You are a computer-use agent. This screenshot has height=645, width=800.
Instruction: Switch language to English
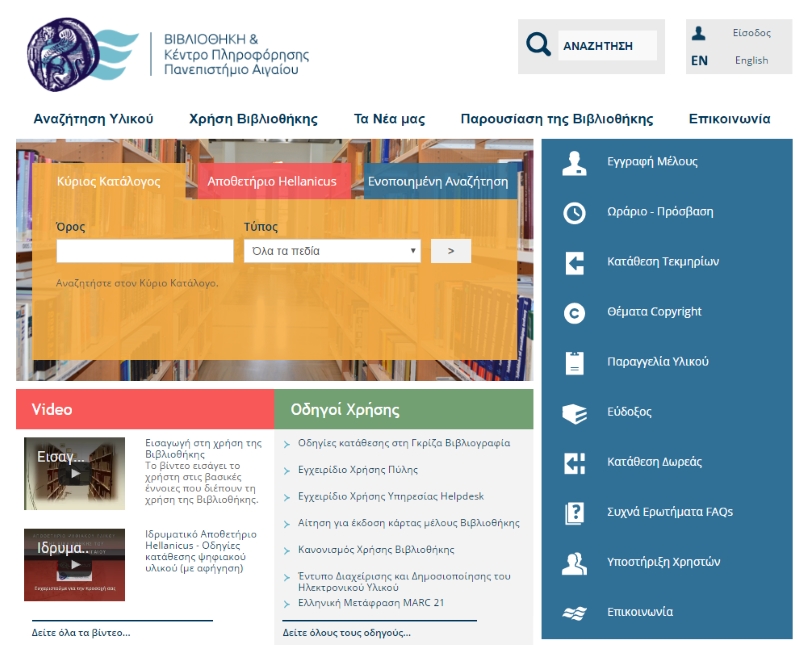(751, 60)
